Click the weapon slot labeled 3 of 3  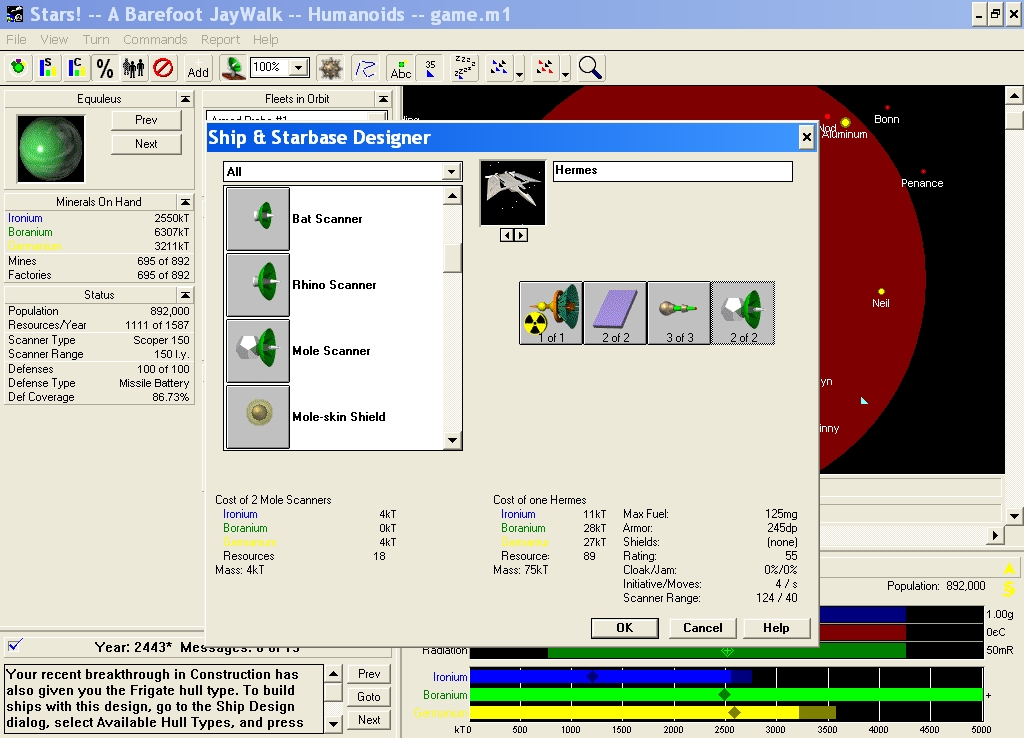coord(679,312)
